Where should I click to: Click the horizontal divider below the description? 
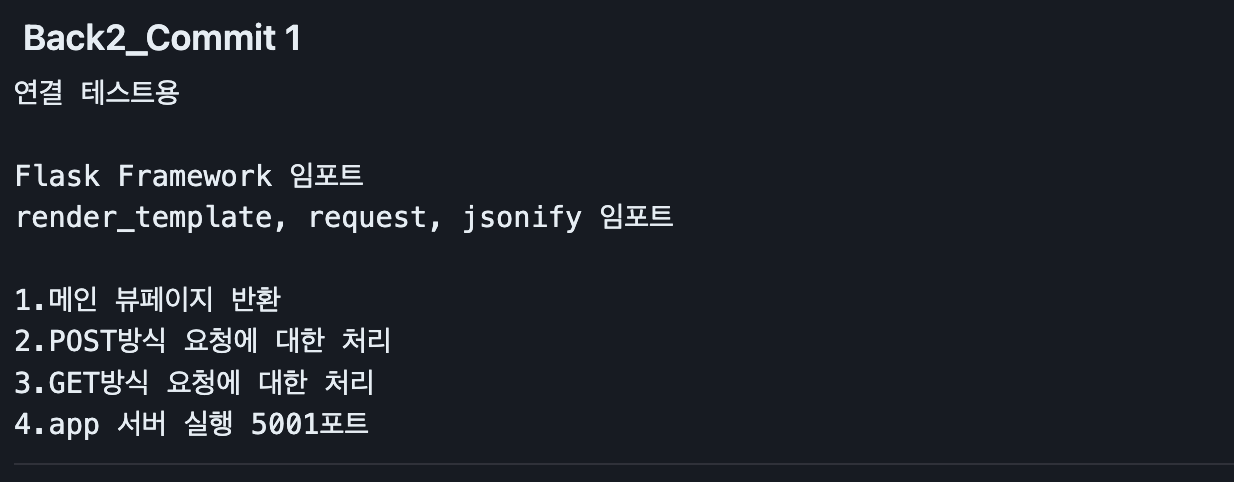coord(624,464)
